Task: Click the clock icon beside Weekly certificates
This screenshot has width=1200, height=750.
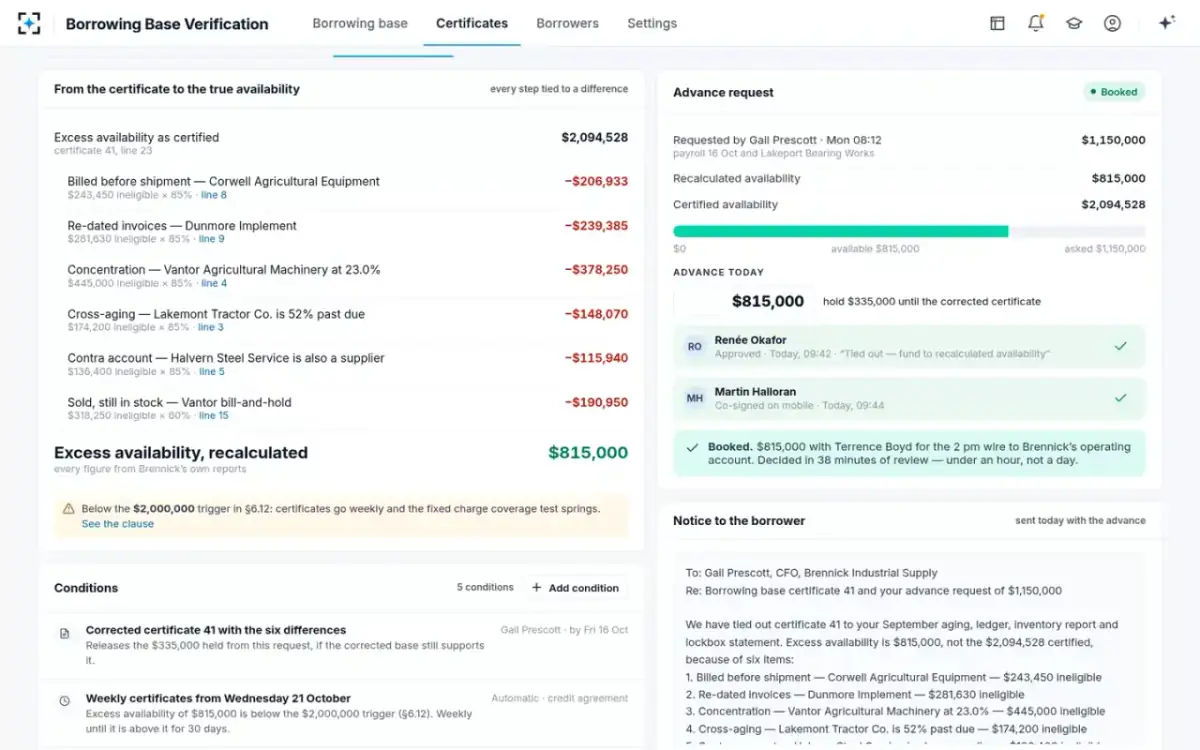Action: click(65, 702)
